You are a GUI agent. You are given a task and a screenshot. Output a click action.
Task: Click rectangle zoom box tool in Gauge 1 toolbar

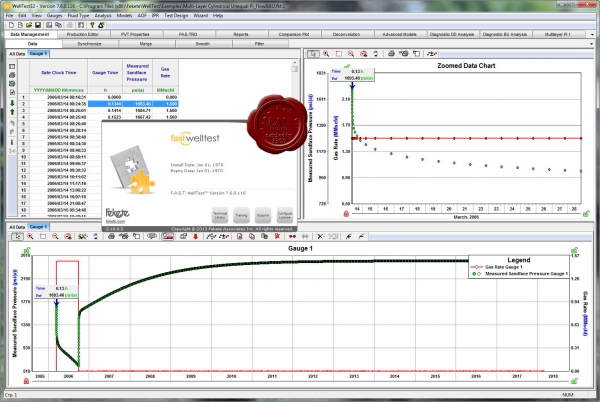coord(43,236)
